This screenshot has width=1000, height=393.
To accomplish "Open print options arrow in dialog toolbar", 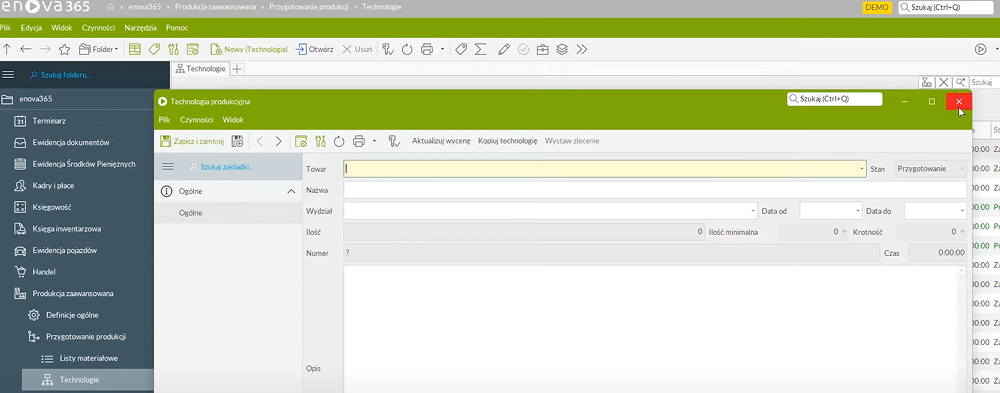I will 374,141.
